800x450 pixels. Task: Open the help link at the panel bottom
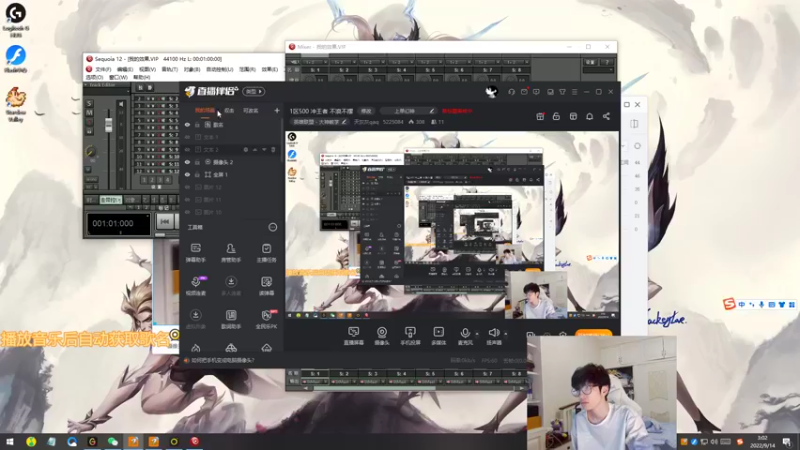222,360
